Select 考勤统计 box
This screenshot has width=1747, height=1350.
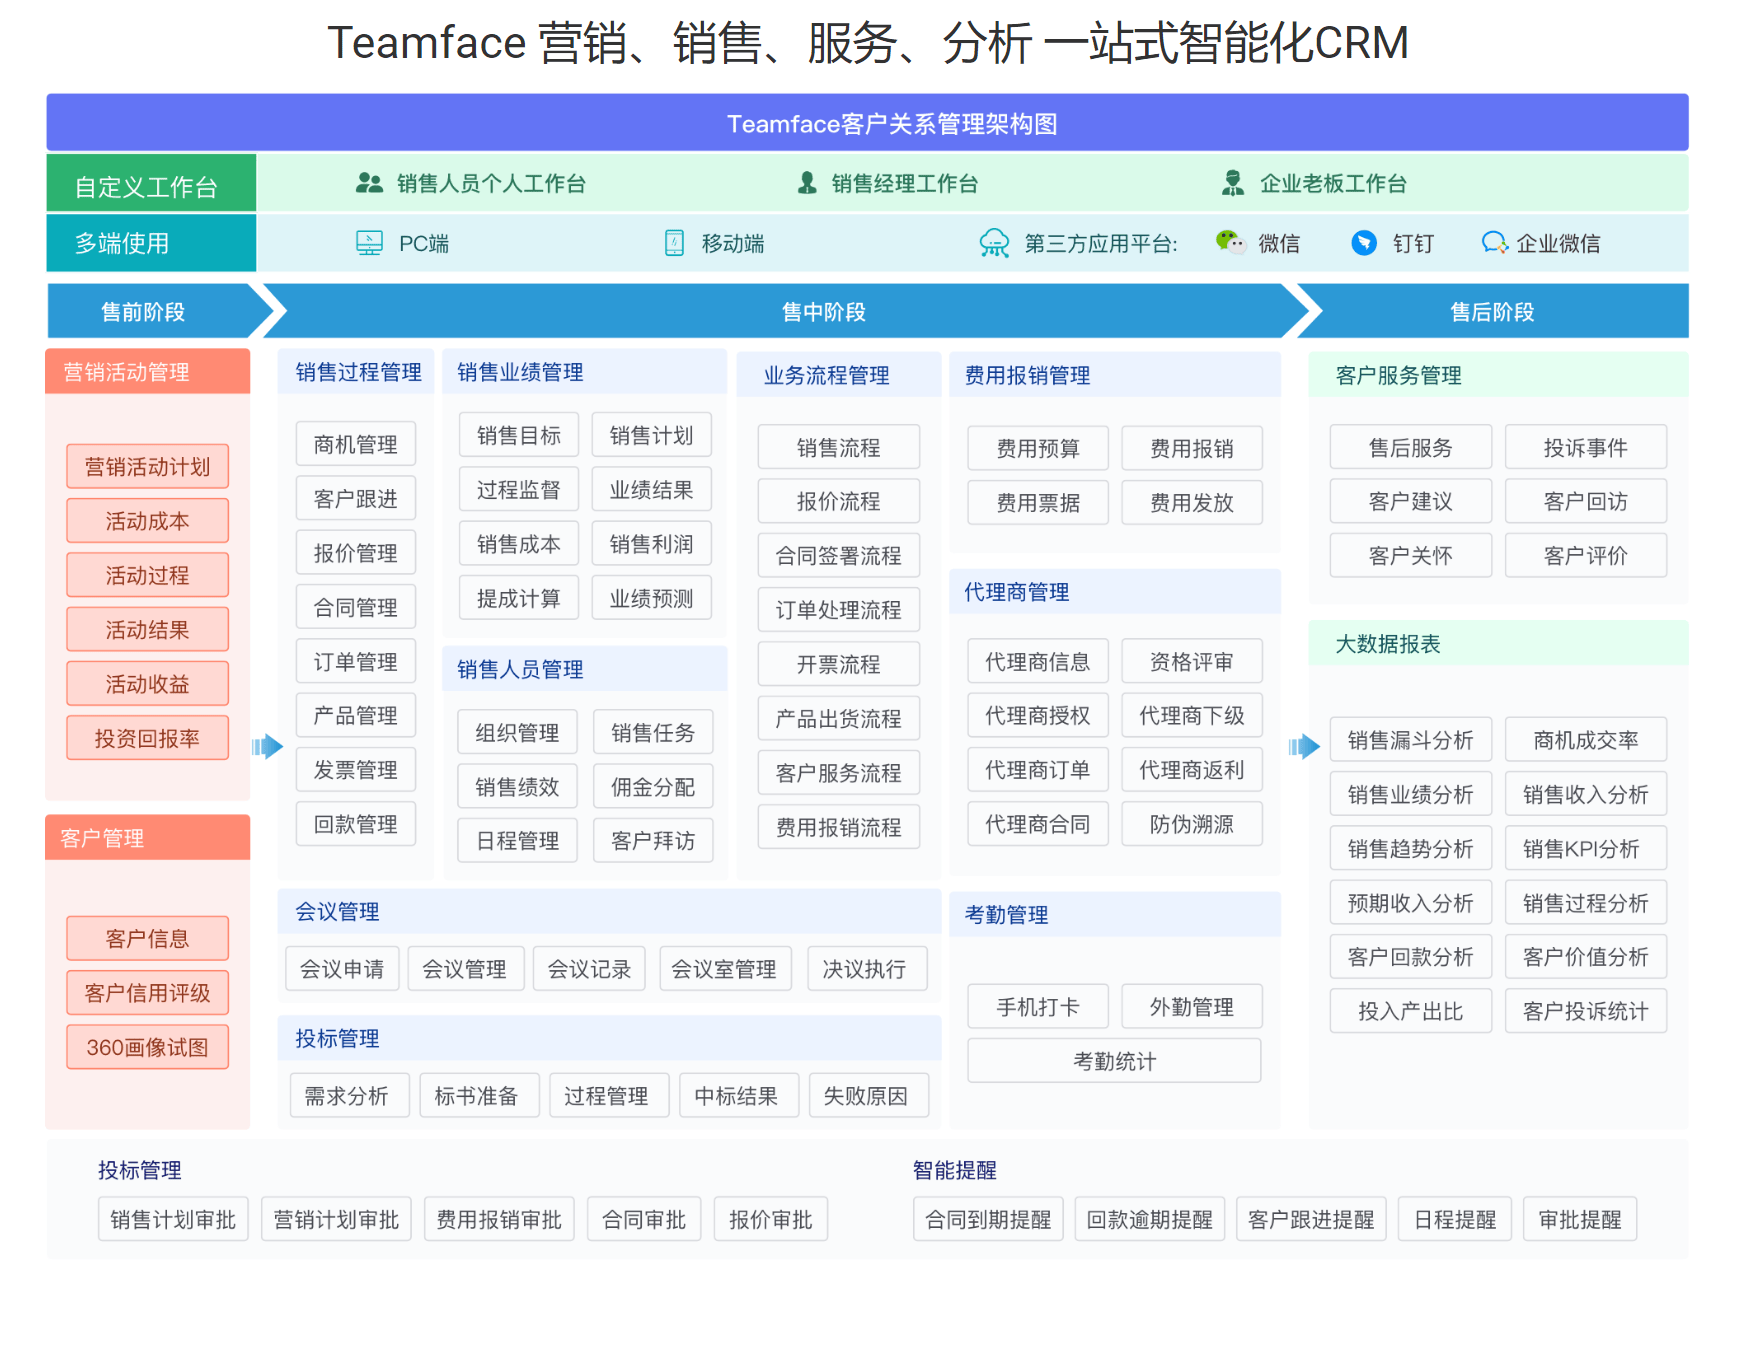point(1115,1060)
